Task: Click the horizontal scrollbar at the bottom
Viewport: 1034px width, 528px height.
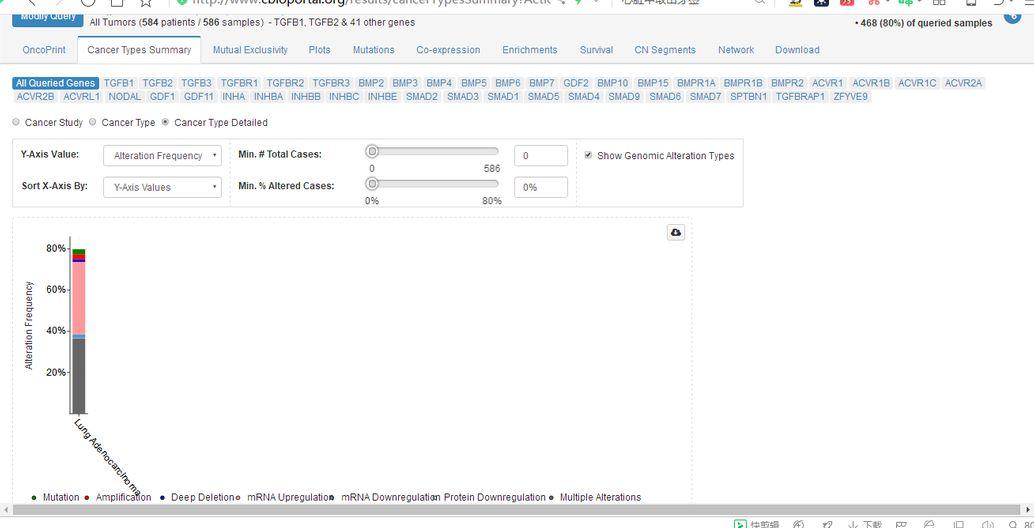Action: [x=500, y=510]
